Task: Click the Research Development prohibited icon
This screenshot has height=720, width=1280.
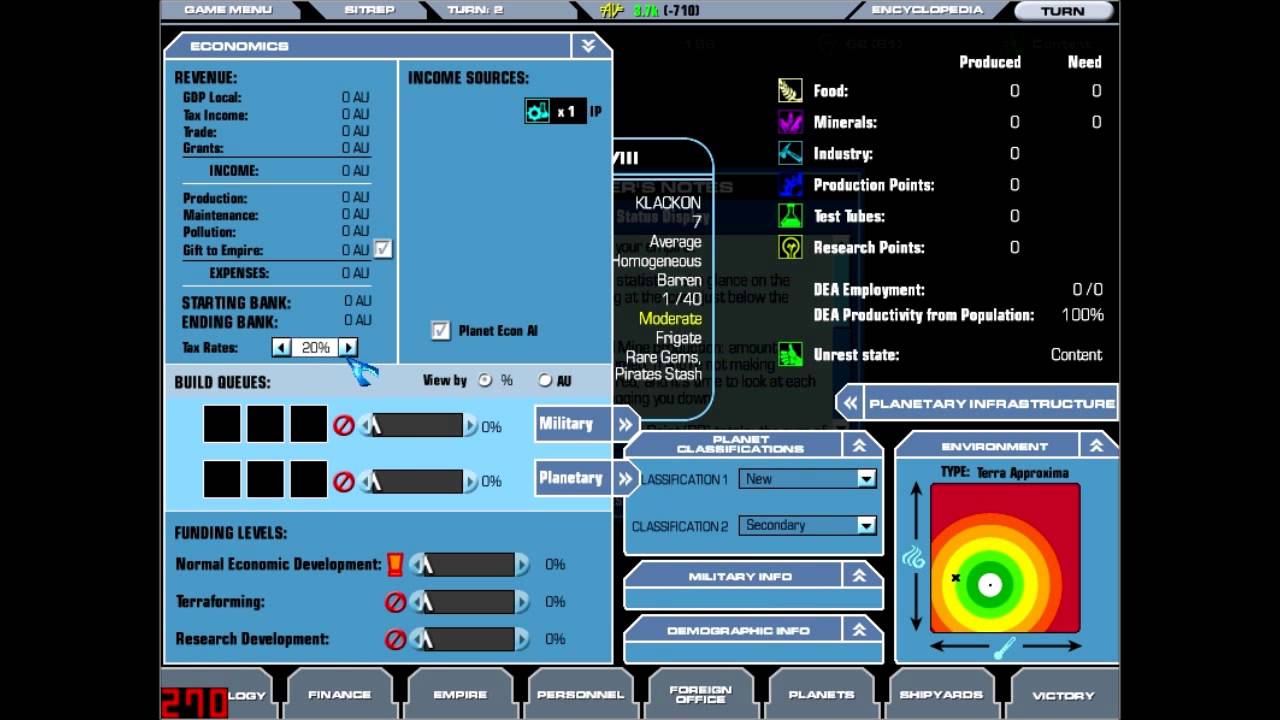Action: pyautogui.click(x=395, y=639)
